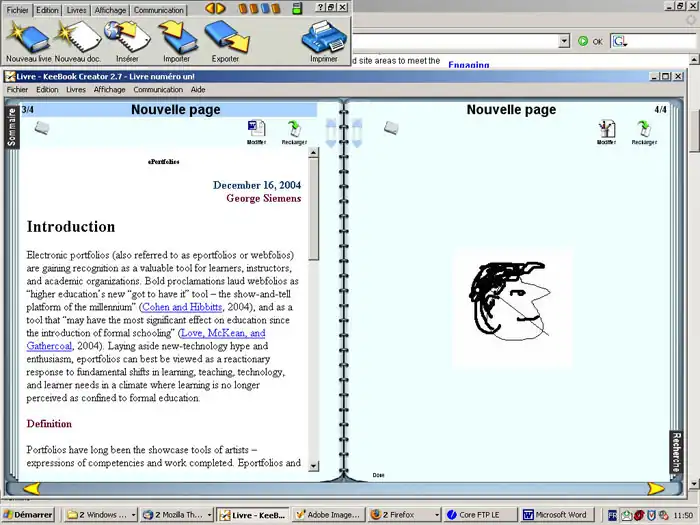Image resolution: width=700 pixels, height=525 pixels.
Task: Follow the Love, McKean, and Gathercoal link
Action: point(222,333)
